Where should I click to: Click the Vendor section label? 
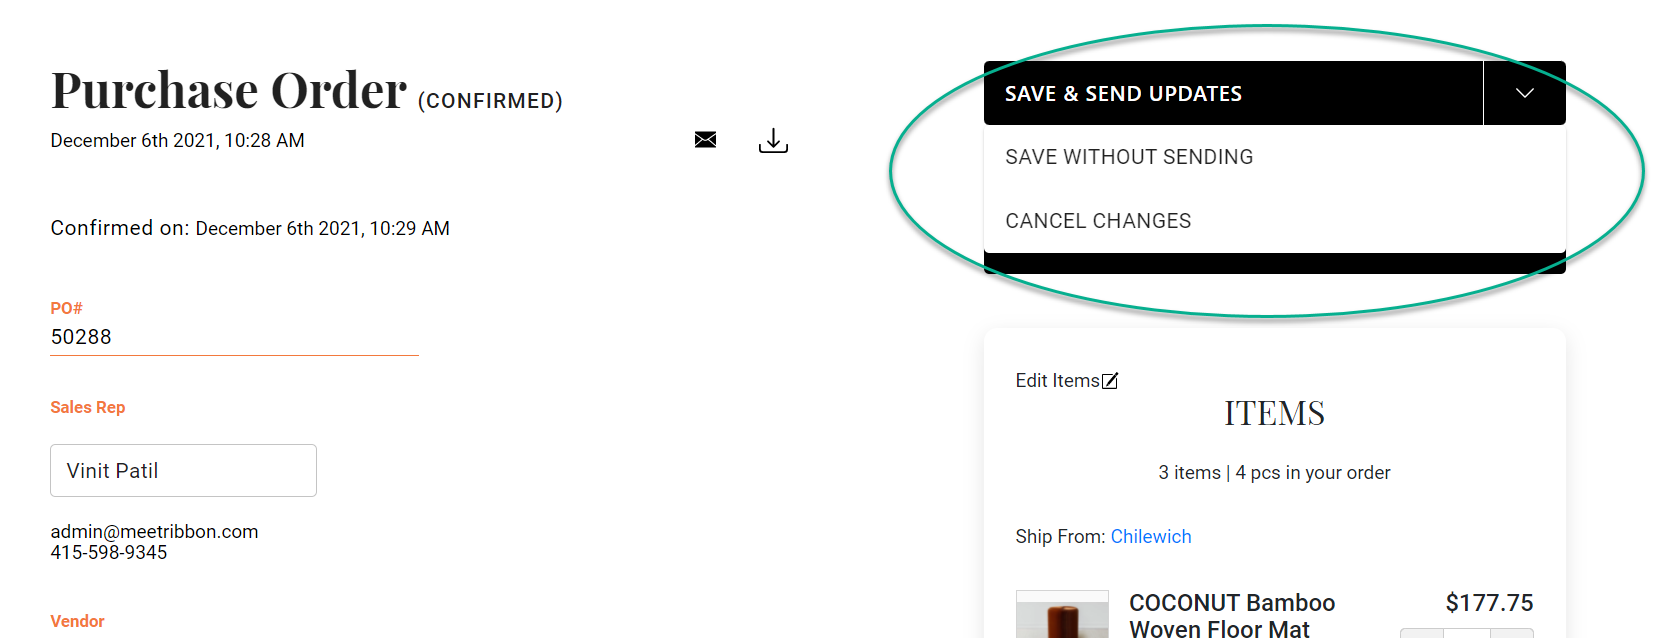[77, 622]
